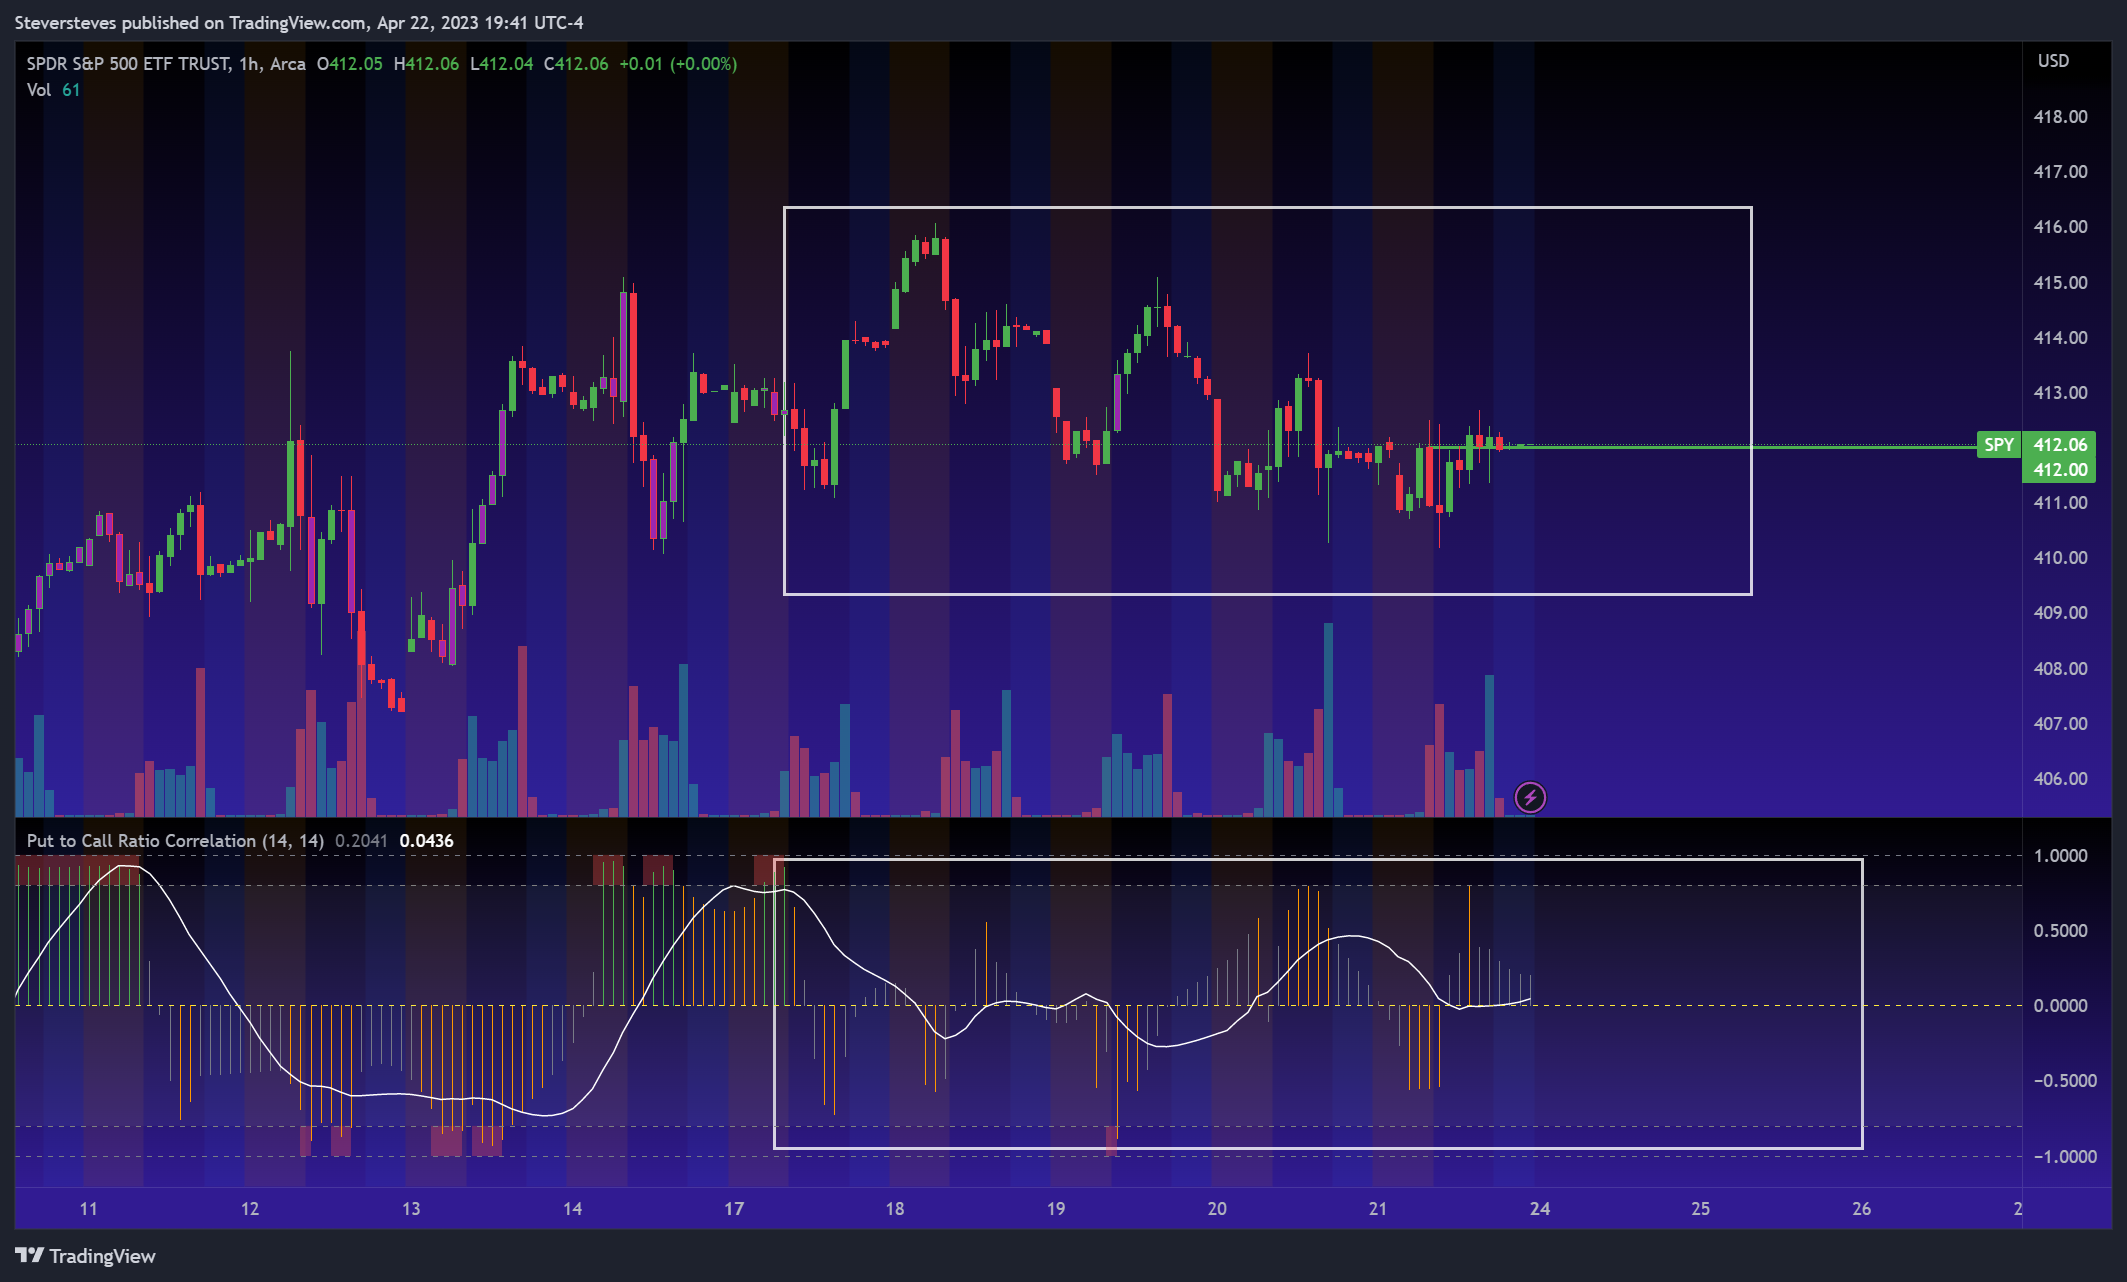
Task: Click the H412.06 high value
Action: click(x=426, y=64)
